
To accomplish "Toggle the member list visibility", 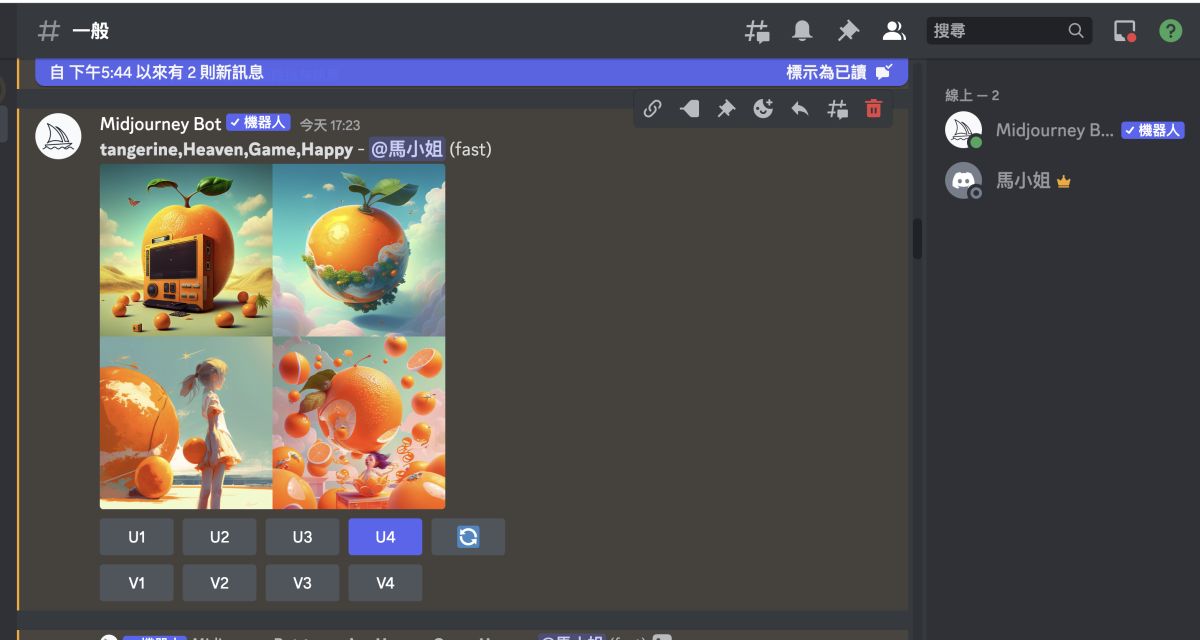I will pos(893,31).
